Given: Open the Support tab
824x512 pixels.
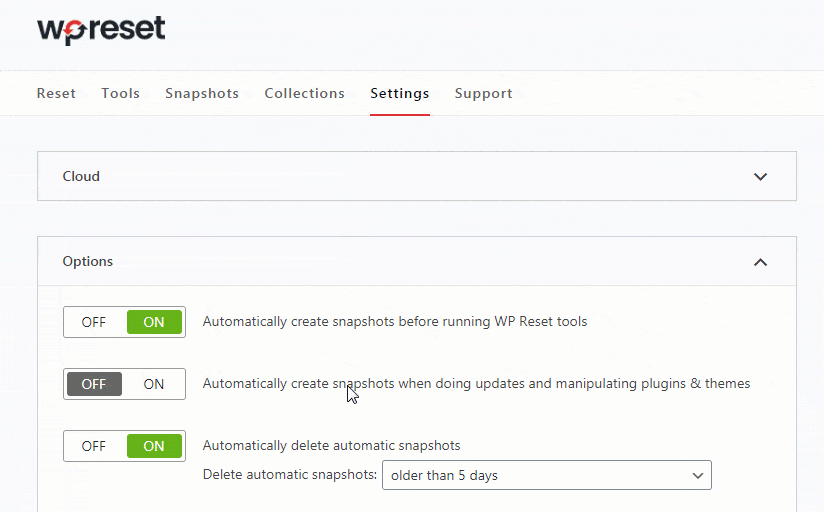Looking at the screenshot, I should (x=483, y=93).
